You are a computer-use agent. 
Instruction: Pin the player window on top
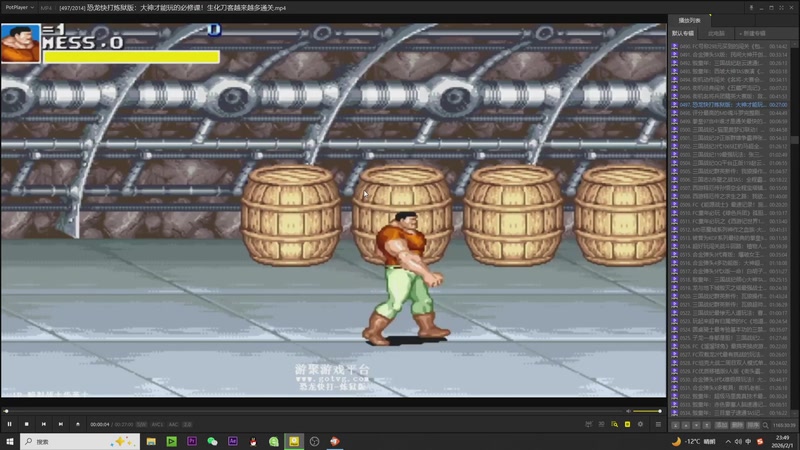(x=751, y=8)
